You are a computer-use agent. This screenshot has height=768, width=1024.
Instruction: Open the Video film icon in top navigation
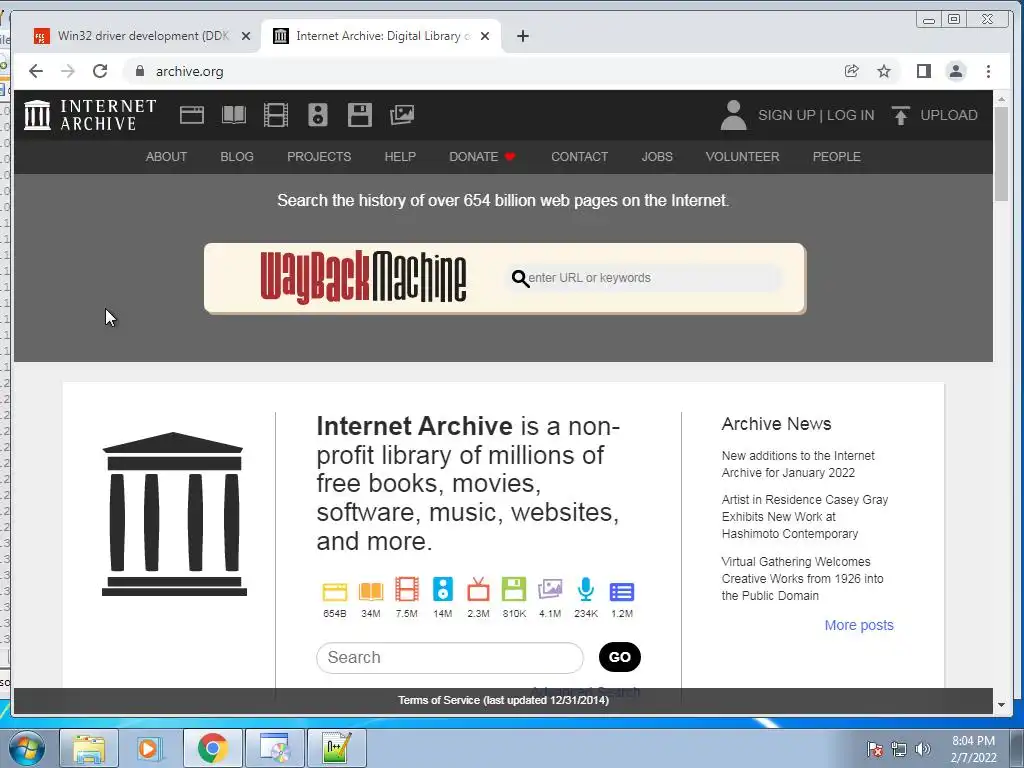[276, 115]
